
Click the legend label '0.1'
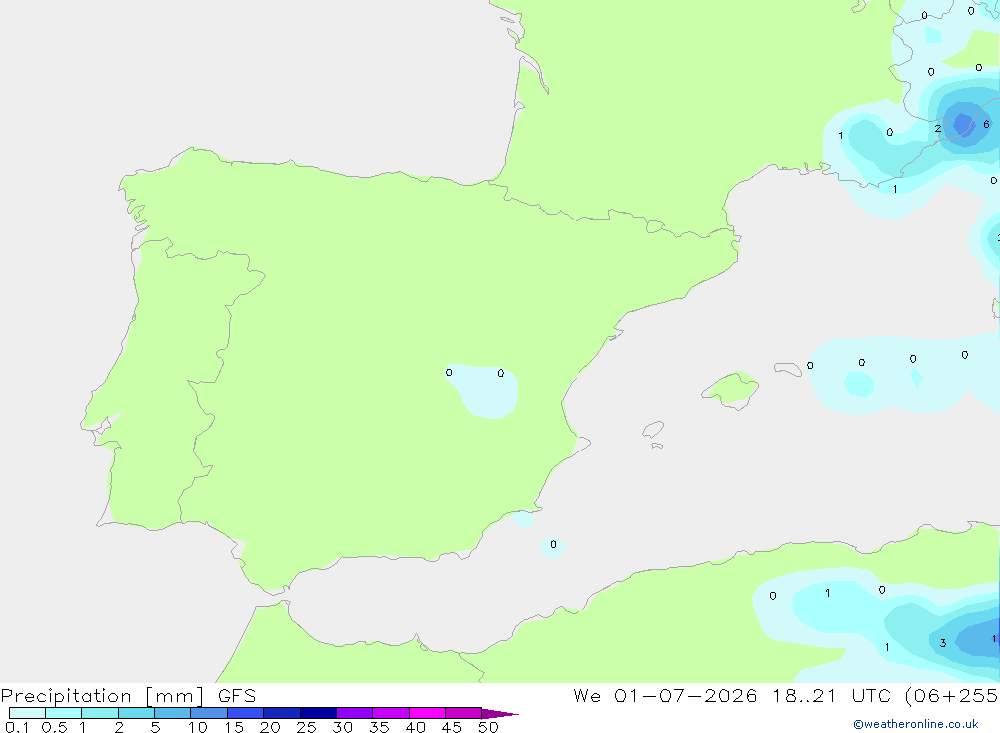(17, 727)
